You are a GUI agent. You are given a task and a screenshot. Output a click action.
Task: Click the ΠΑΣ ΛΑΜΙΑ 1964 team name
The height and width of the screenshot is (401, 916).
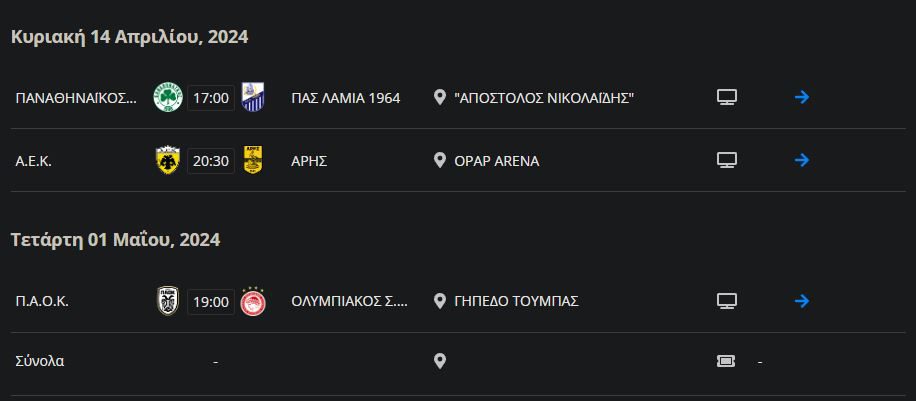pyautogui.click(x=346, y=98)
